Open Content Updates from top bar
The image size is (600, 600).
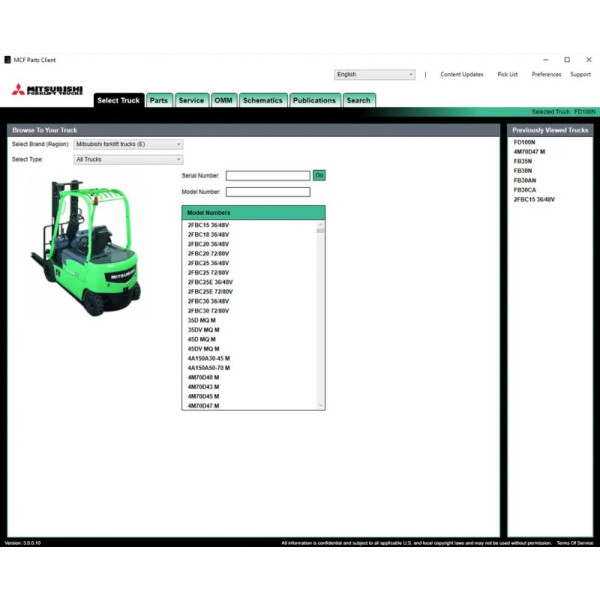click(x=461, y=74)
